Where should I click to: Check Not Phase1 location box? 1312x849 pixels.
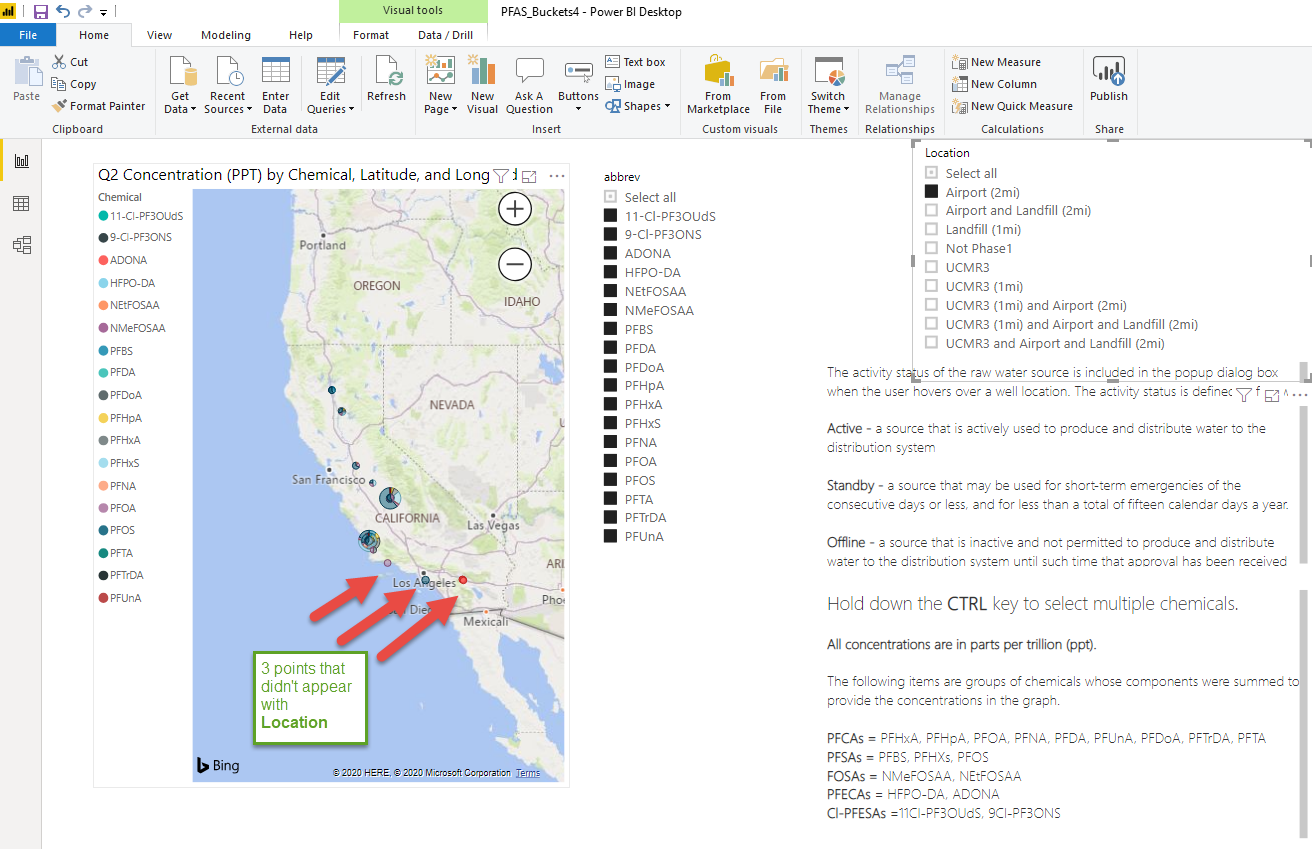coord(931,248)
